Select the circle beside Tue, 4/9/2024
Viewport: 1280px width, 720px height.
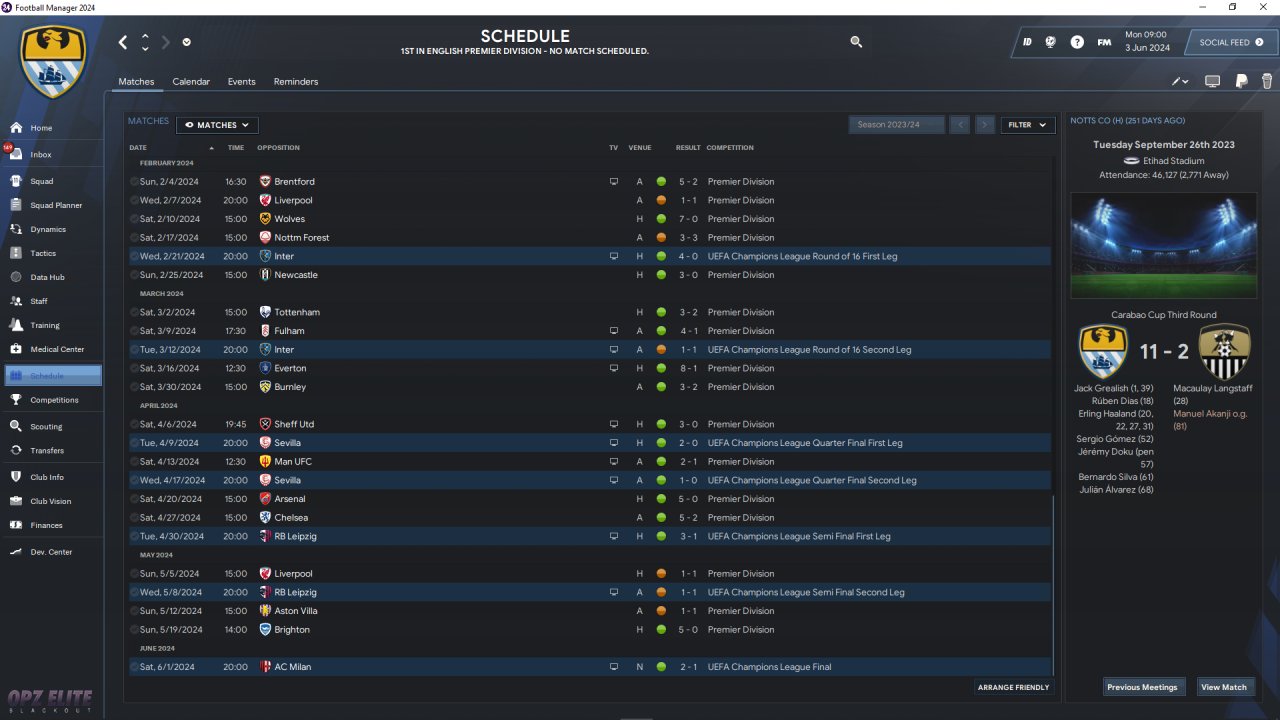pos(134,443)
